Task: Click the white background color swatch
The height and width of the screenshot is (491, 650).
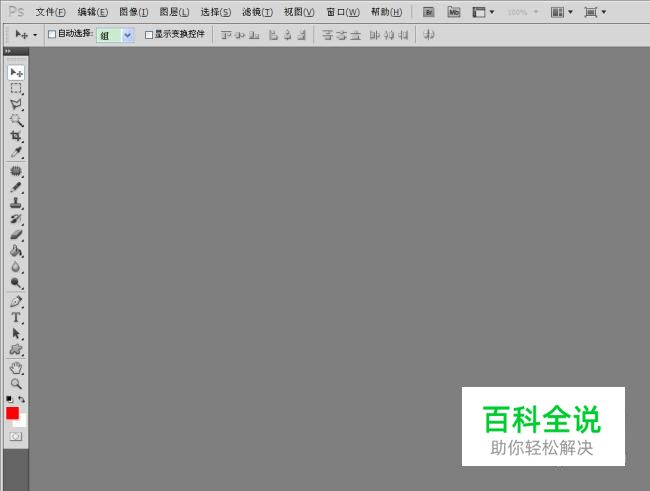Action: coord(22,423)
